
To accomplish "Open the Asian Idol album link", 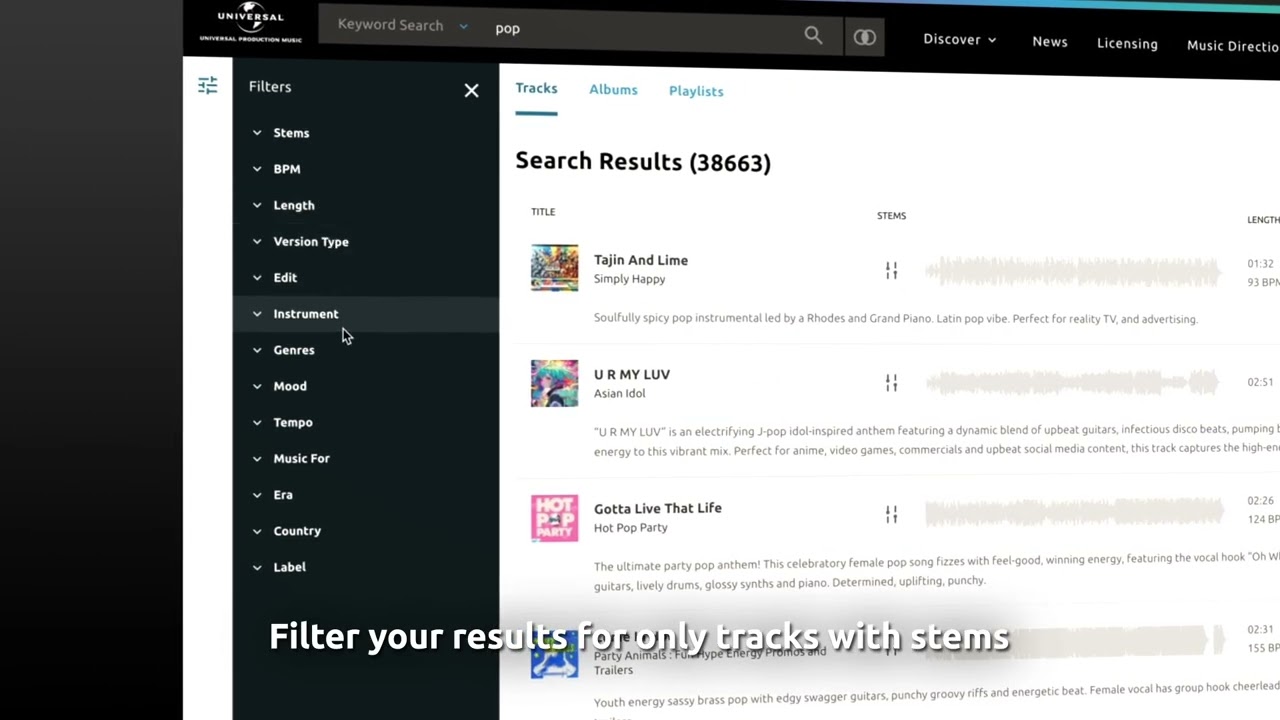I will tap(619, 393).
